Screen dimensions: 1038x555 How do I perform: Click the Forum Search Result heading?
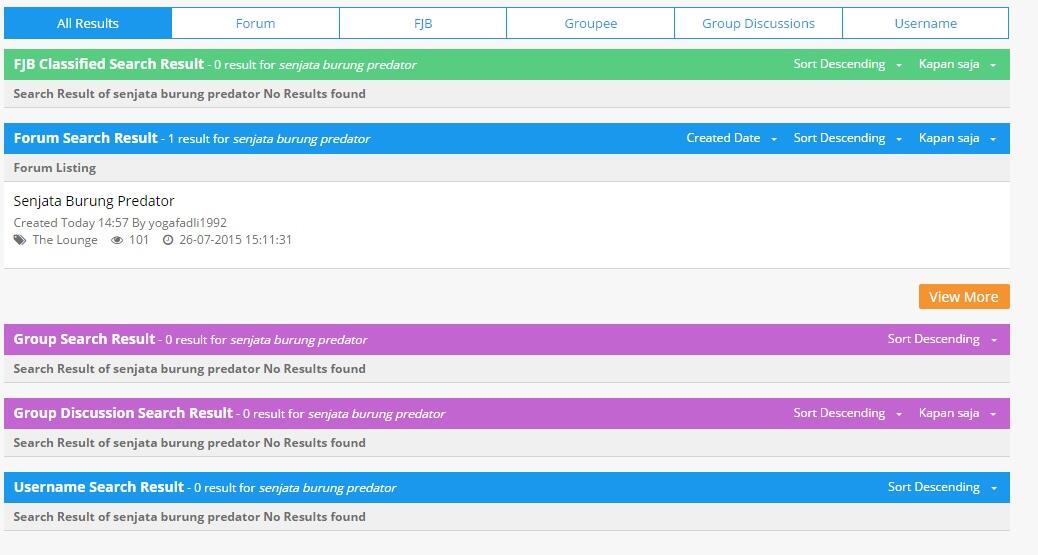tap(85, 138)
